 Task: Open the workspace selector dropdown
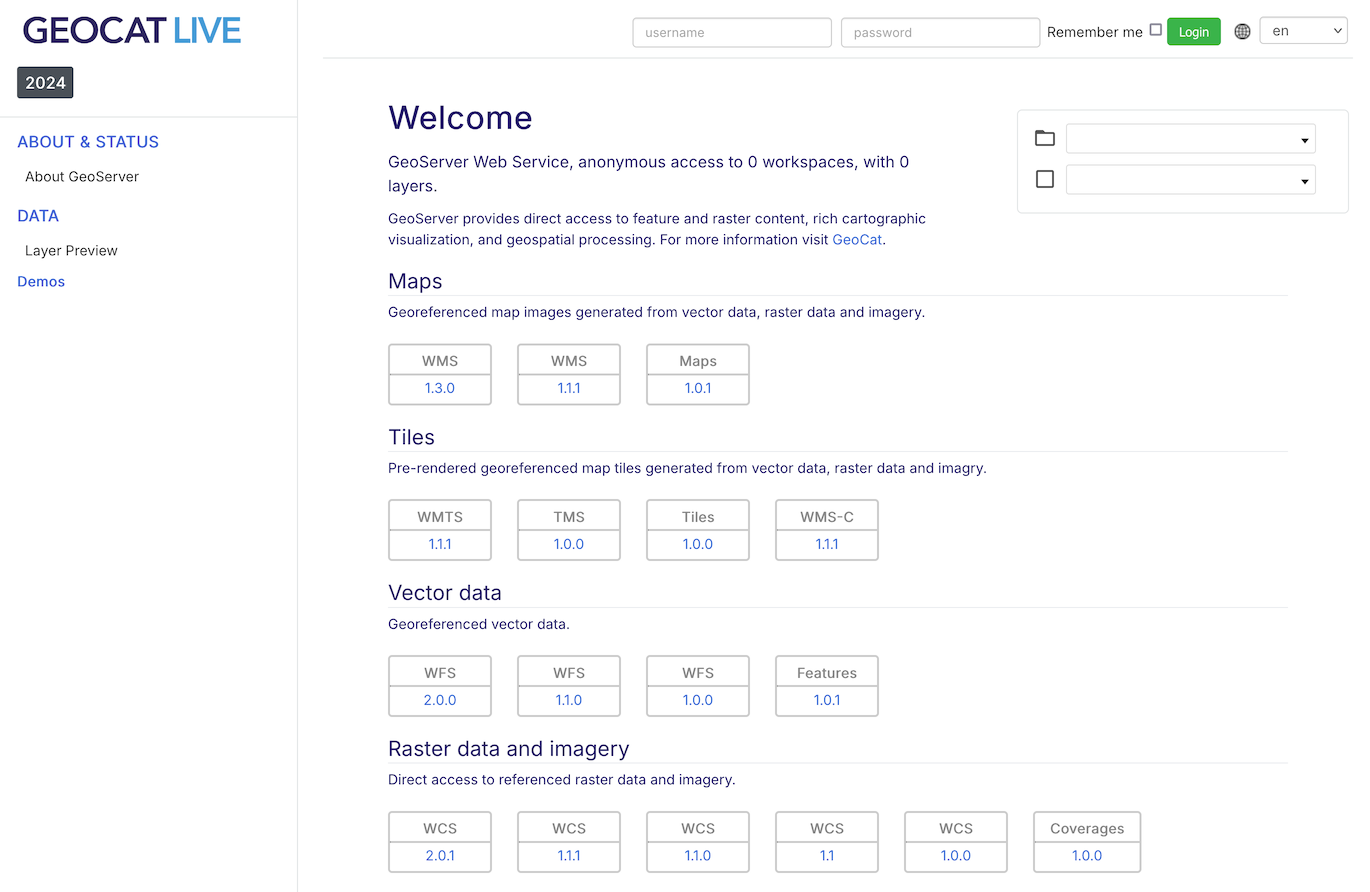1190,139
